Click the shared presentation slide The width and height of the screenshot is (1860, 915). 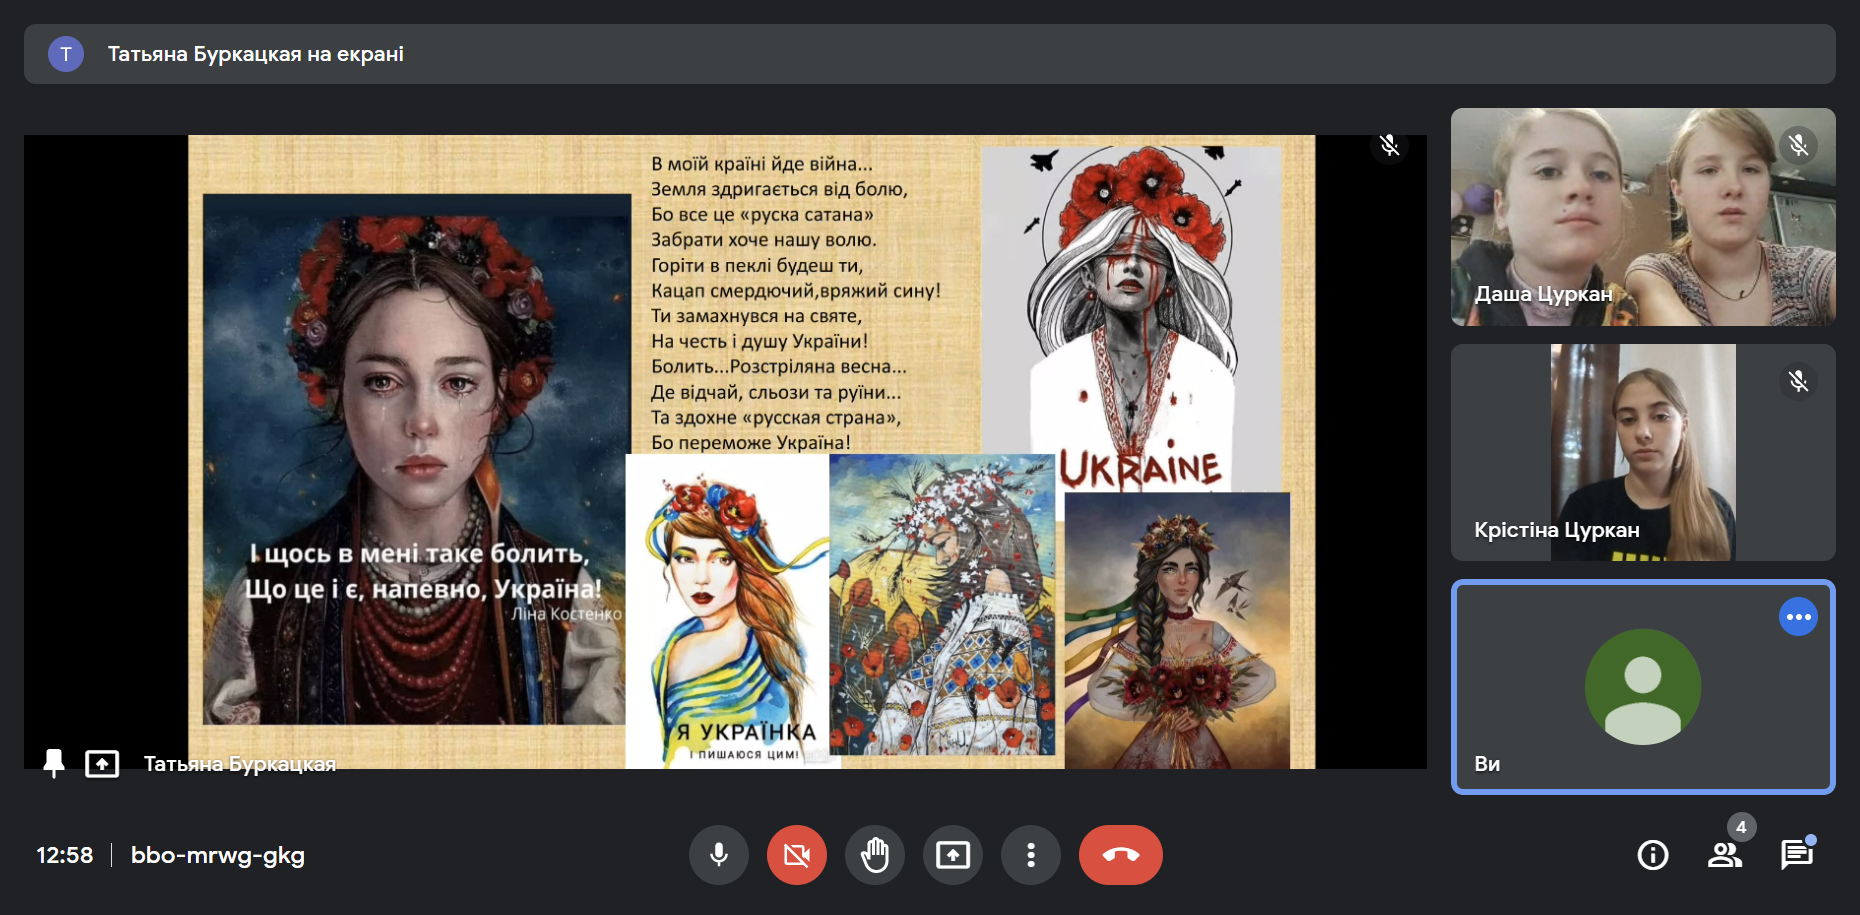click(751, 452)
